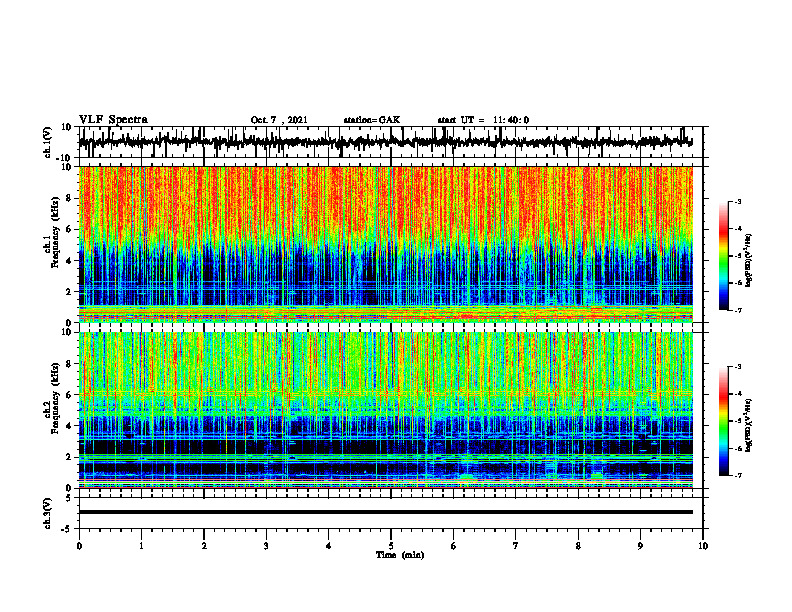Click time axis tick label "3"
This screenshot has width=792, height=612.
(266, 546)
